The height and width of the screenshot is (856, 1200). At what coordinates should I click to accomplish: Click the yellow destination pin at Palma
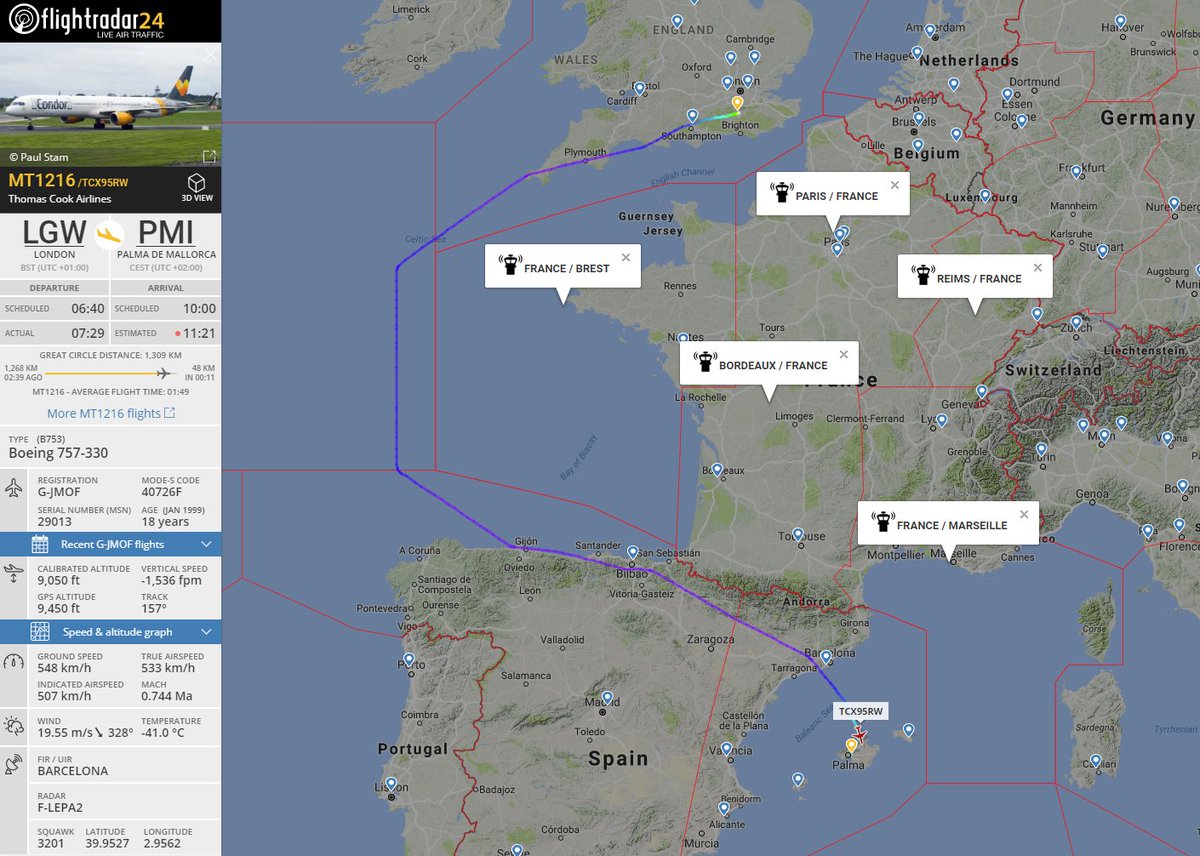pos(851,744)
